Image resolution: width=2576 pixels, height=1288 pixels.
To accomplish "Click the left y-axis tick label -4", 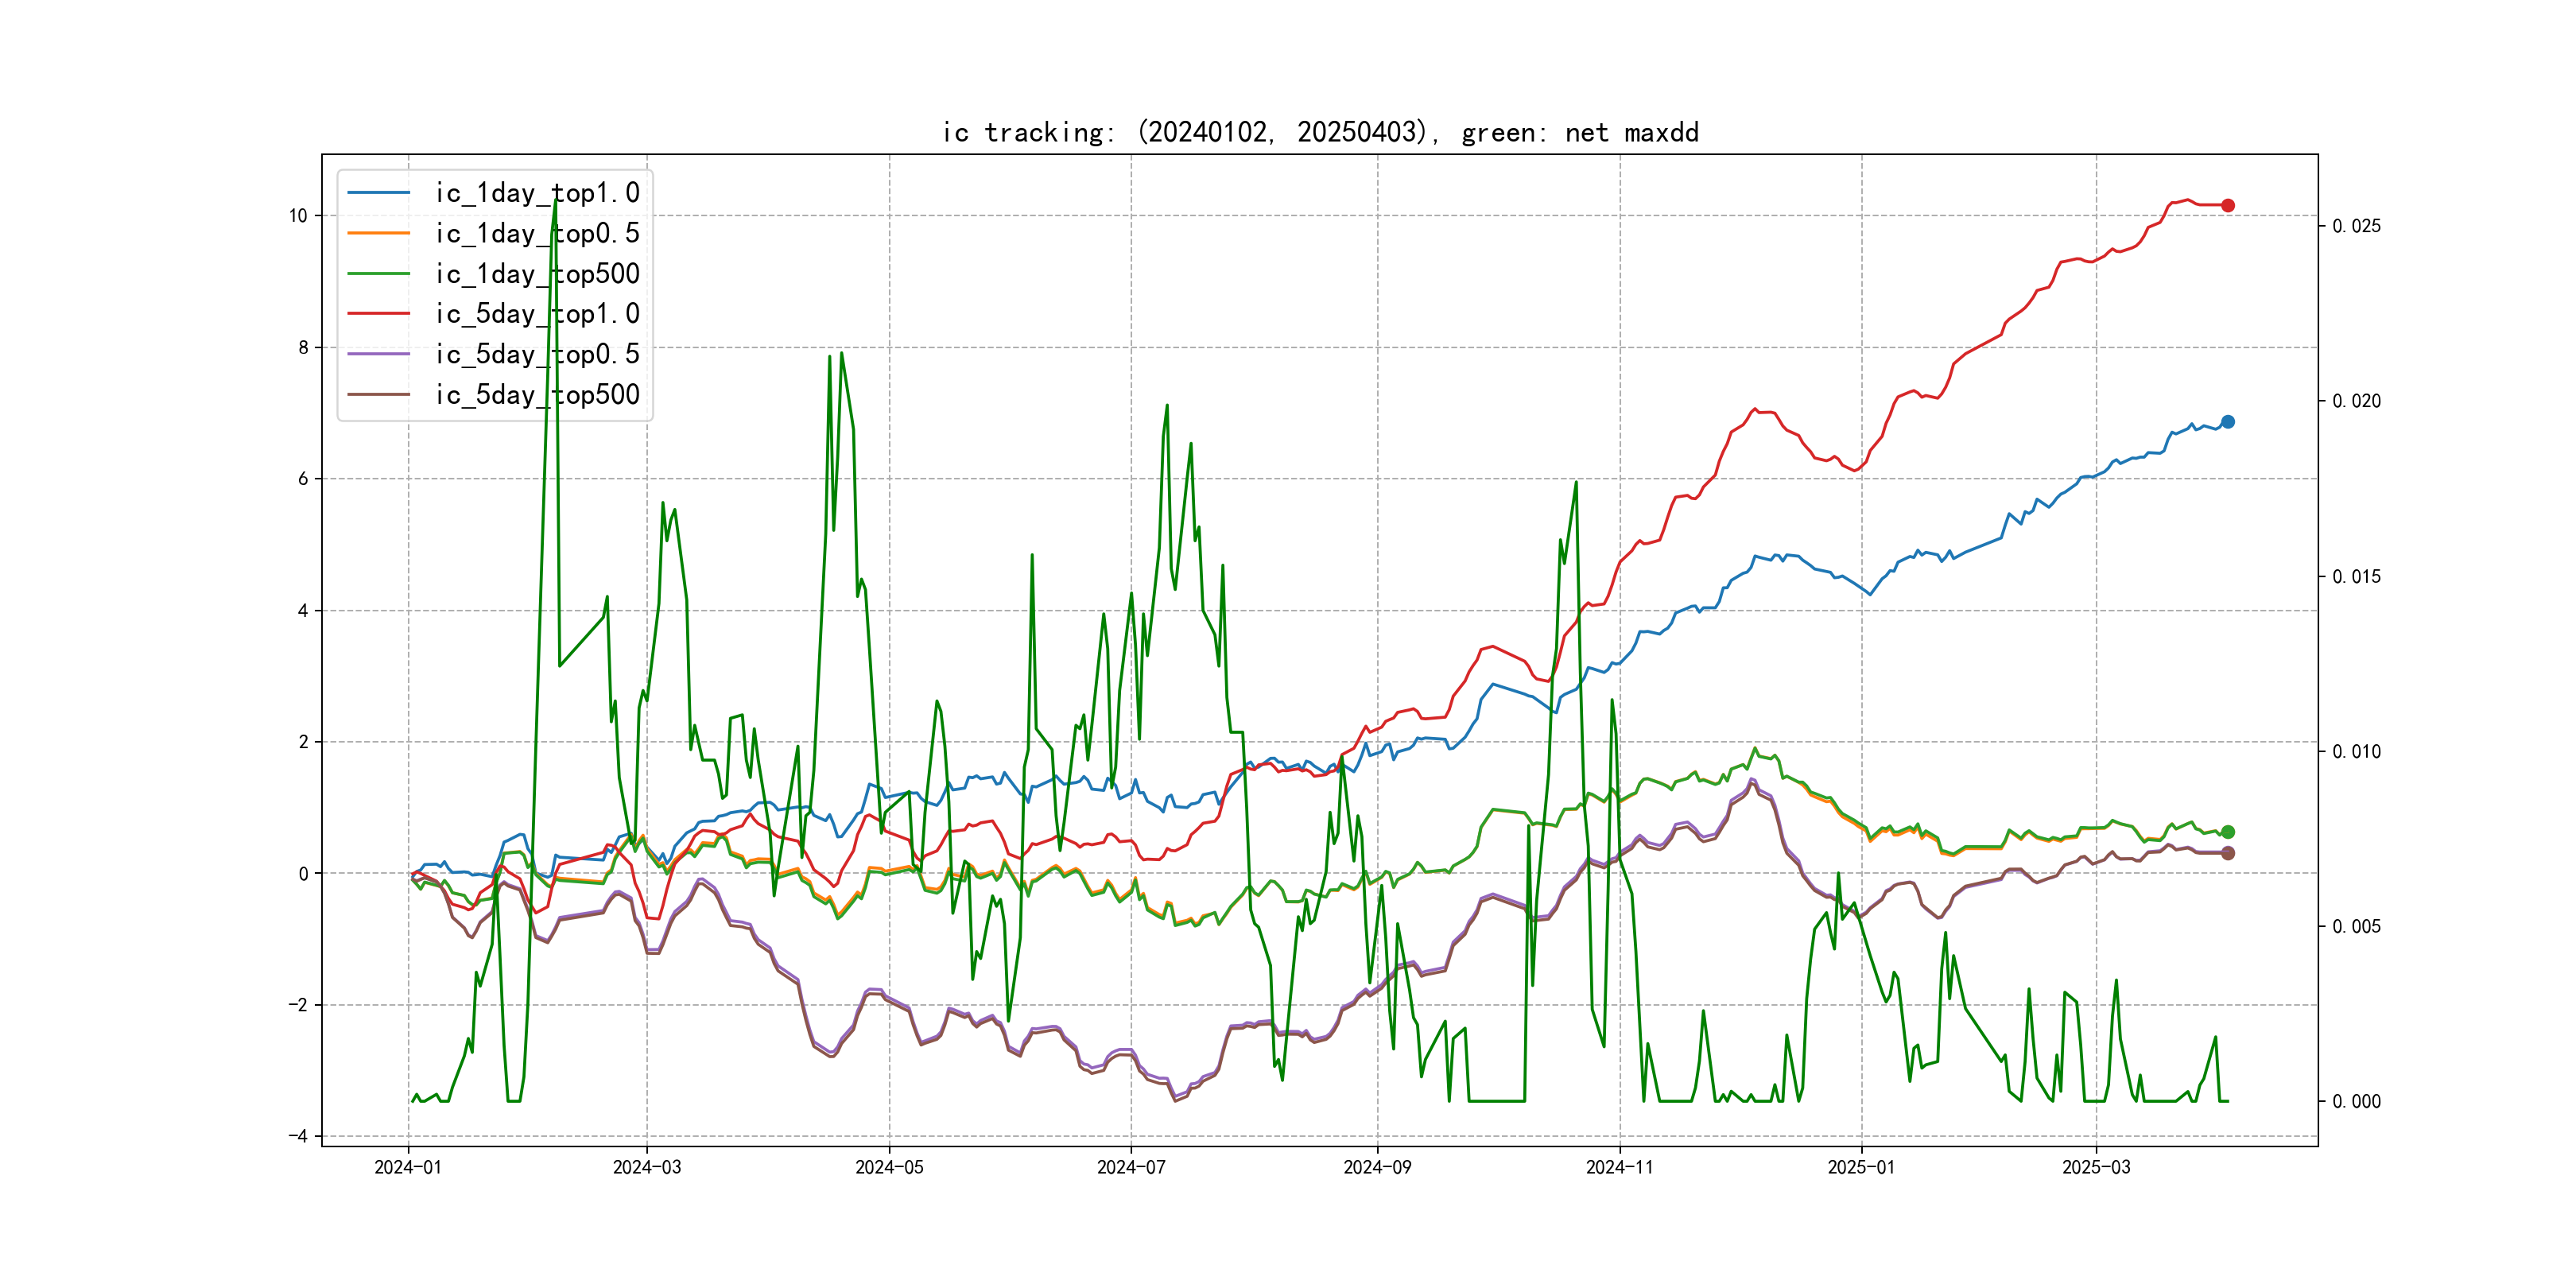I will (x=297, y=1136).
